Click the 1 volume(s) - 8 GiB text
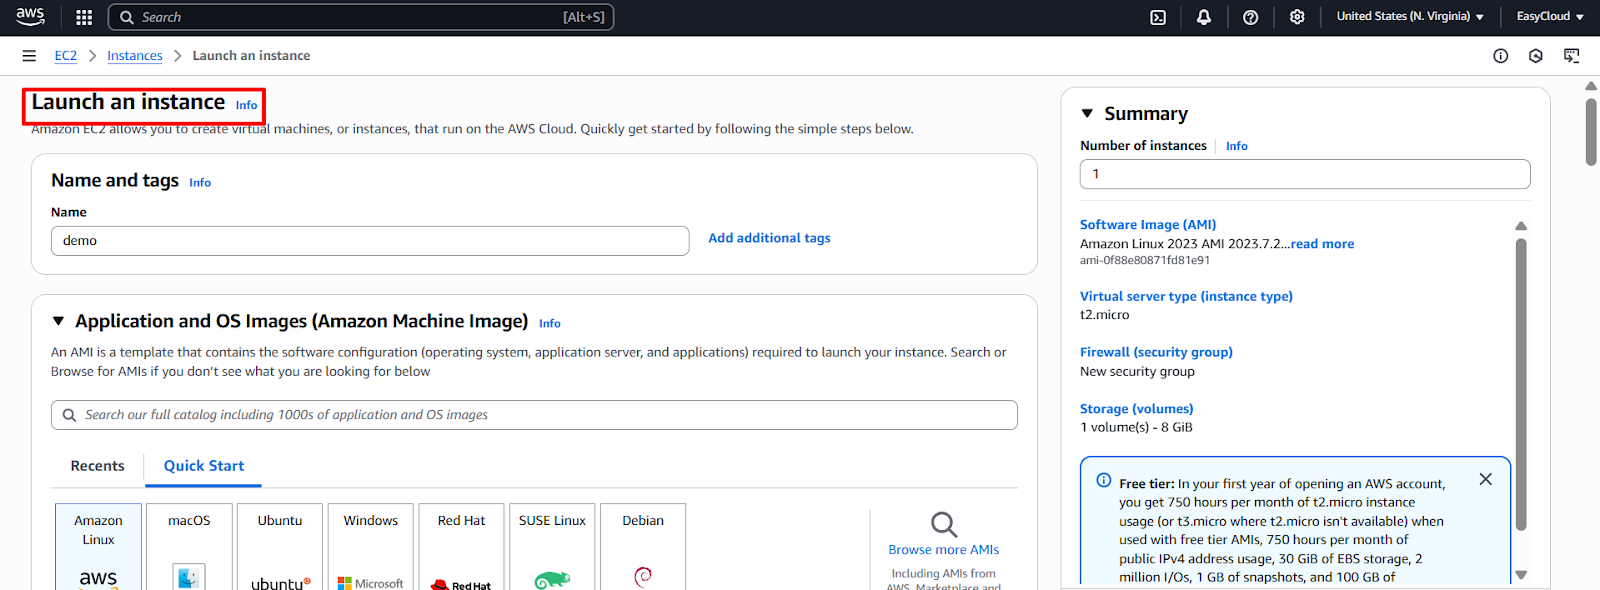The image size is (1600, 590). pos(1136,427)
